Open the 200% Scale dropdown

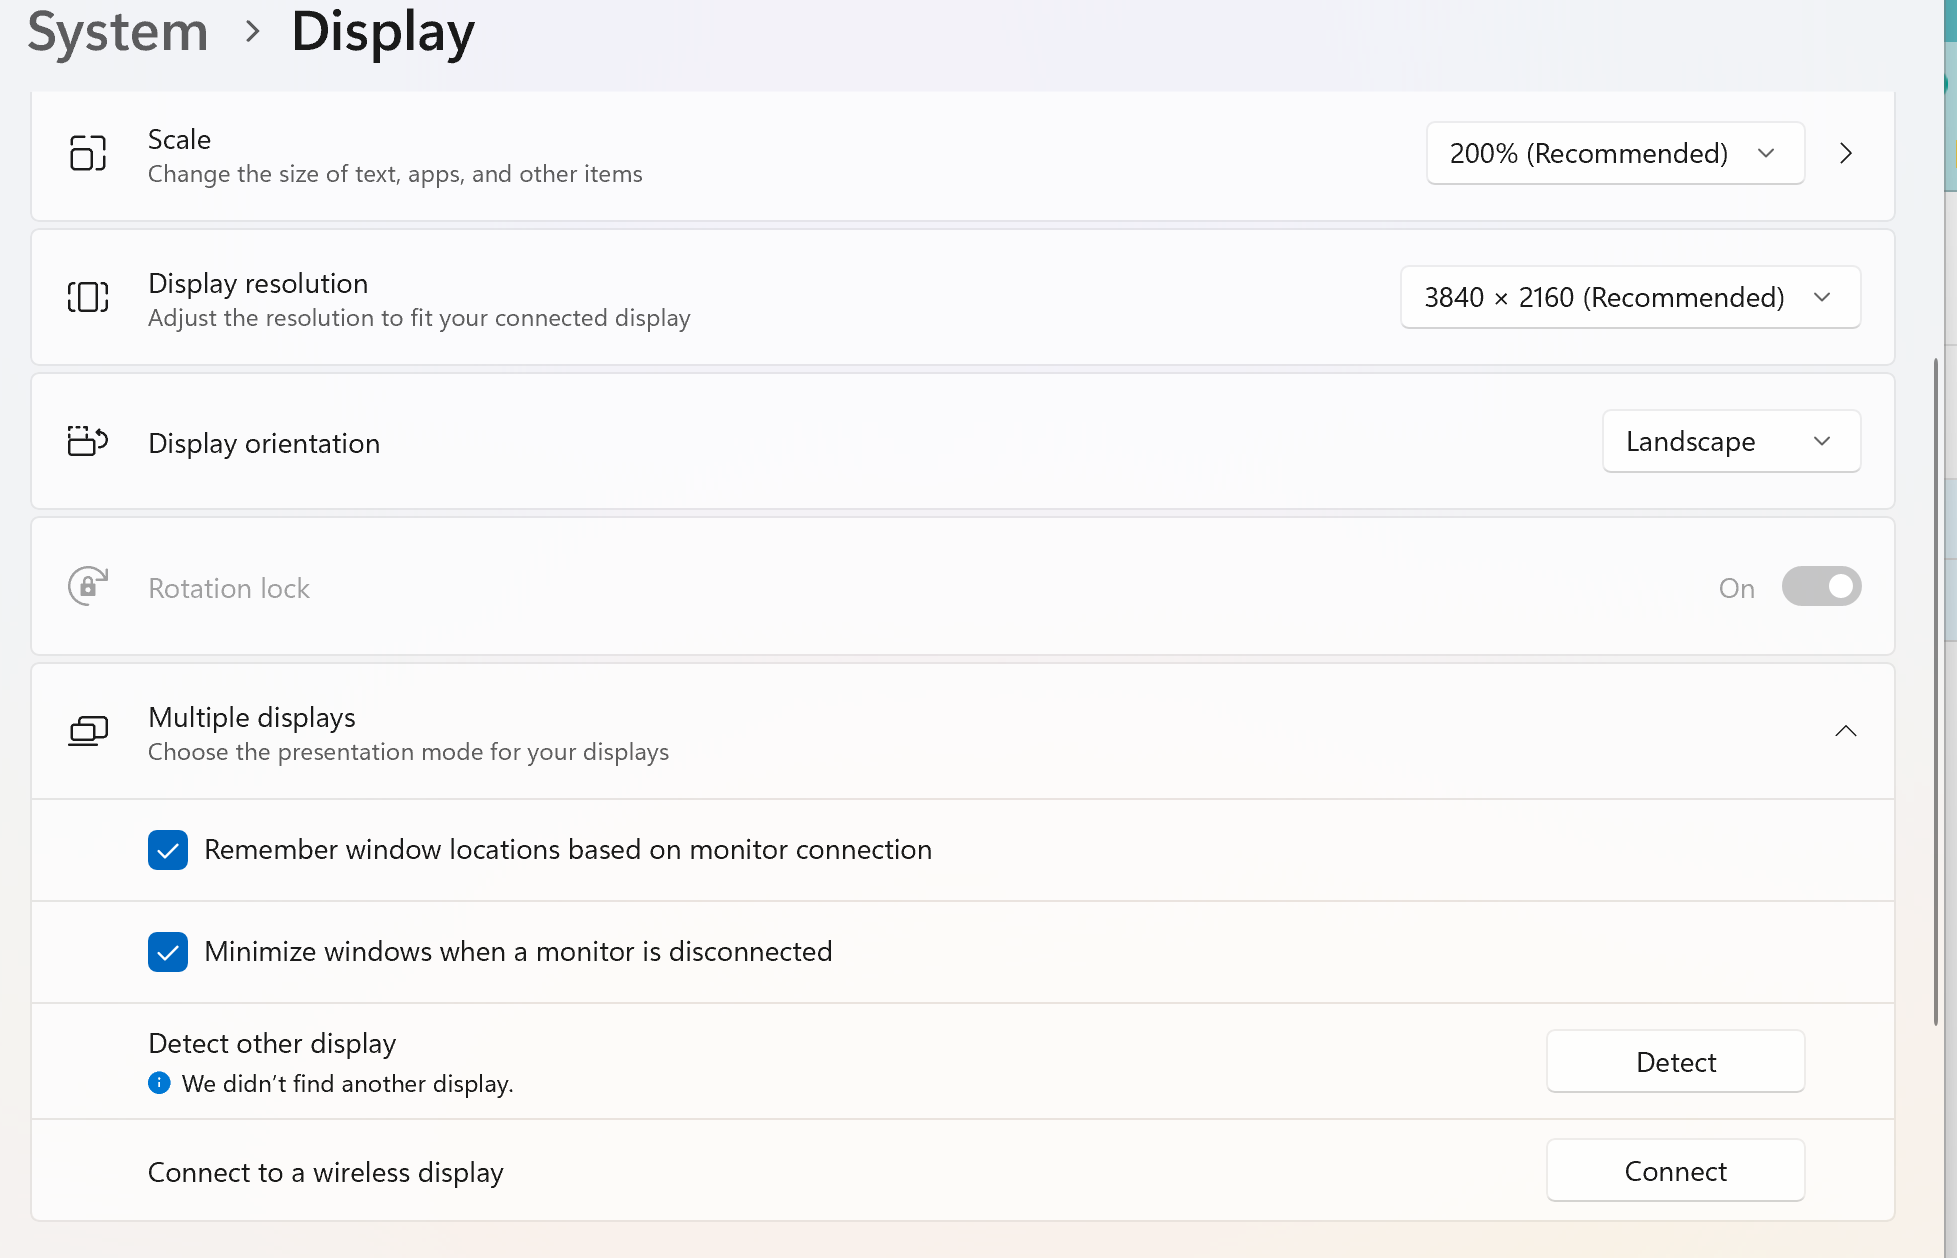tap(1615, 153)
